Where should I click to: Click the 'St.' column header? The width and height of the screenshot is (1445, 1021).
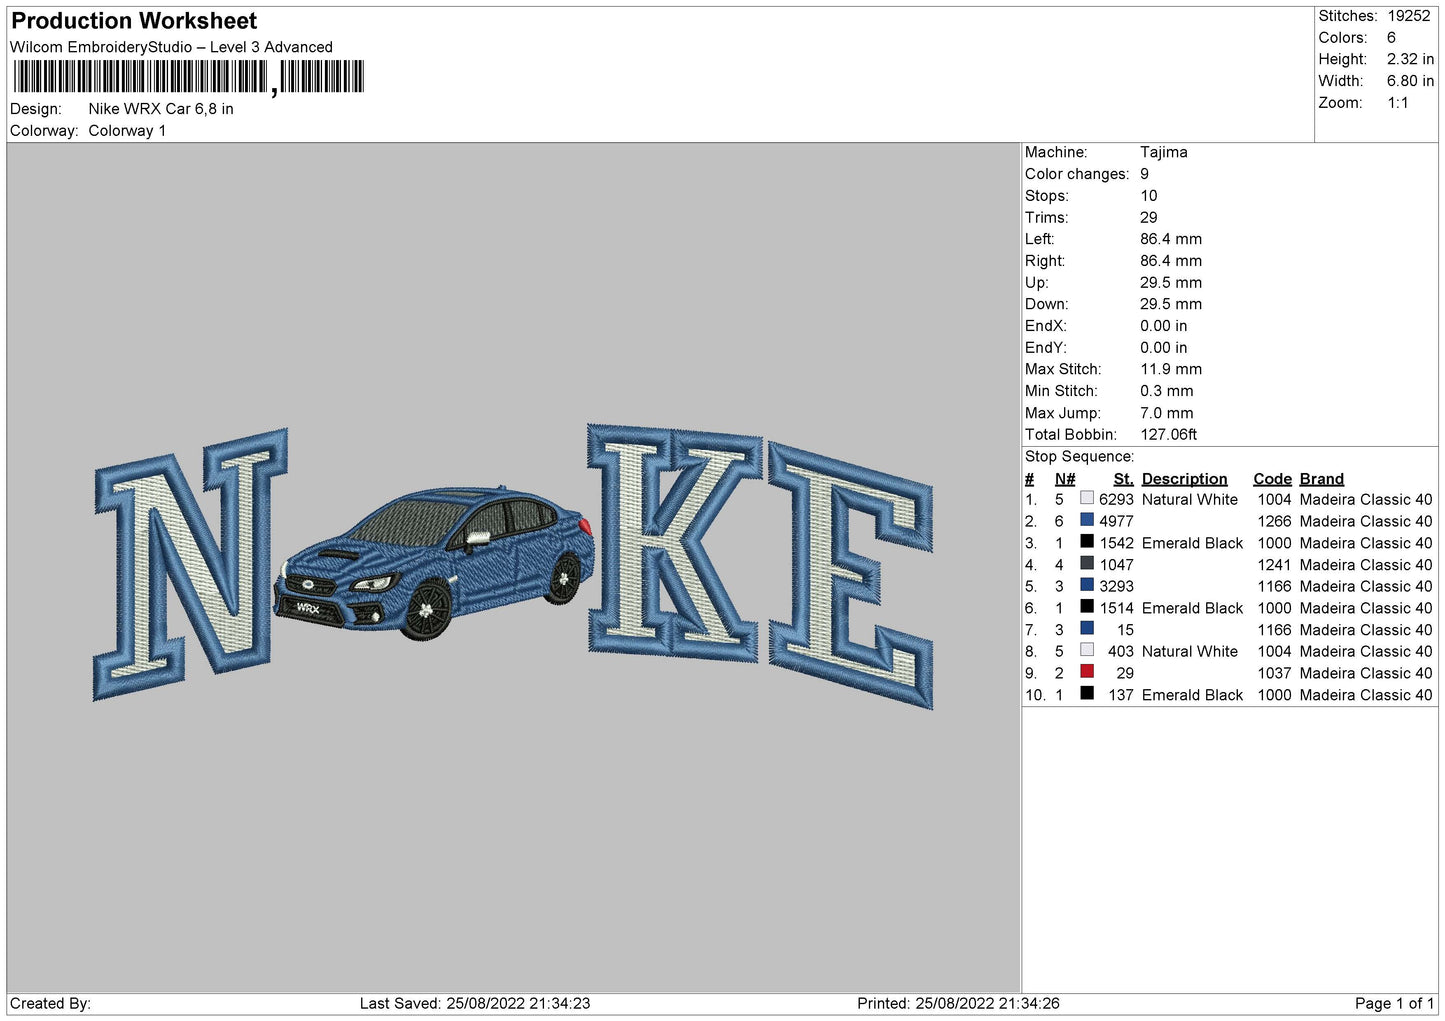(x=1123, y=479)
